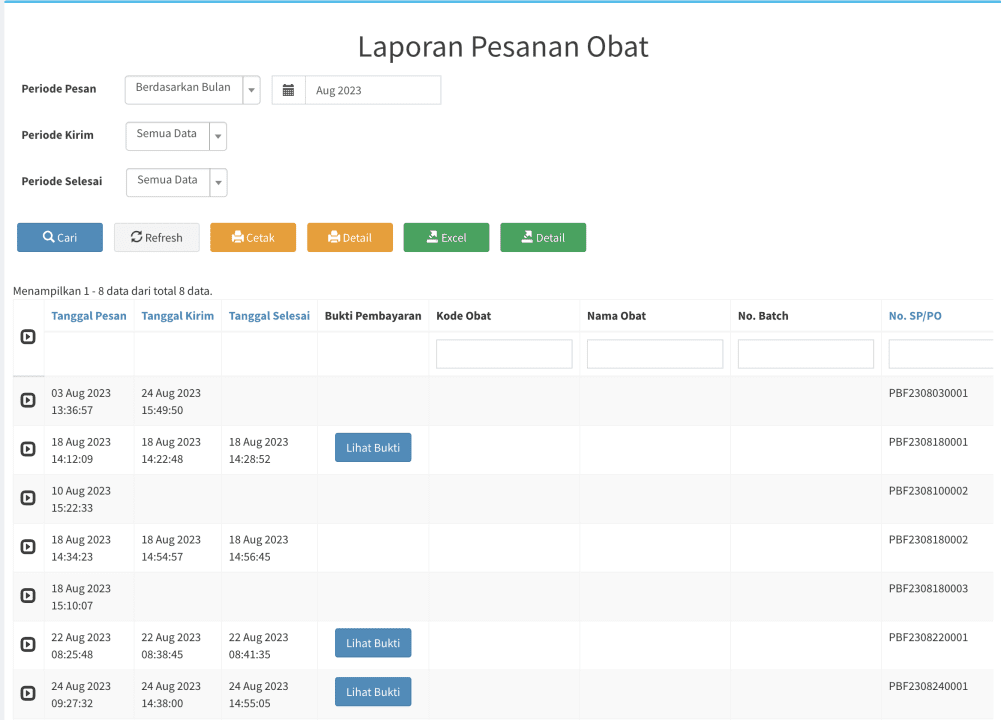Select the PBF2308180001 order number cell
The height and width of the screenshot is (720, 1001).
point(928,442)
